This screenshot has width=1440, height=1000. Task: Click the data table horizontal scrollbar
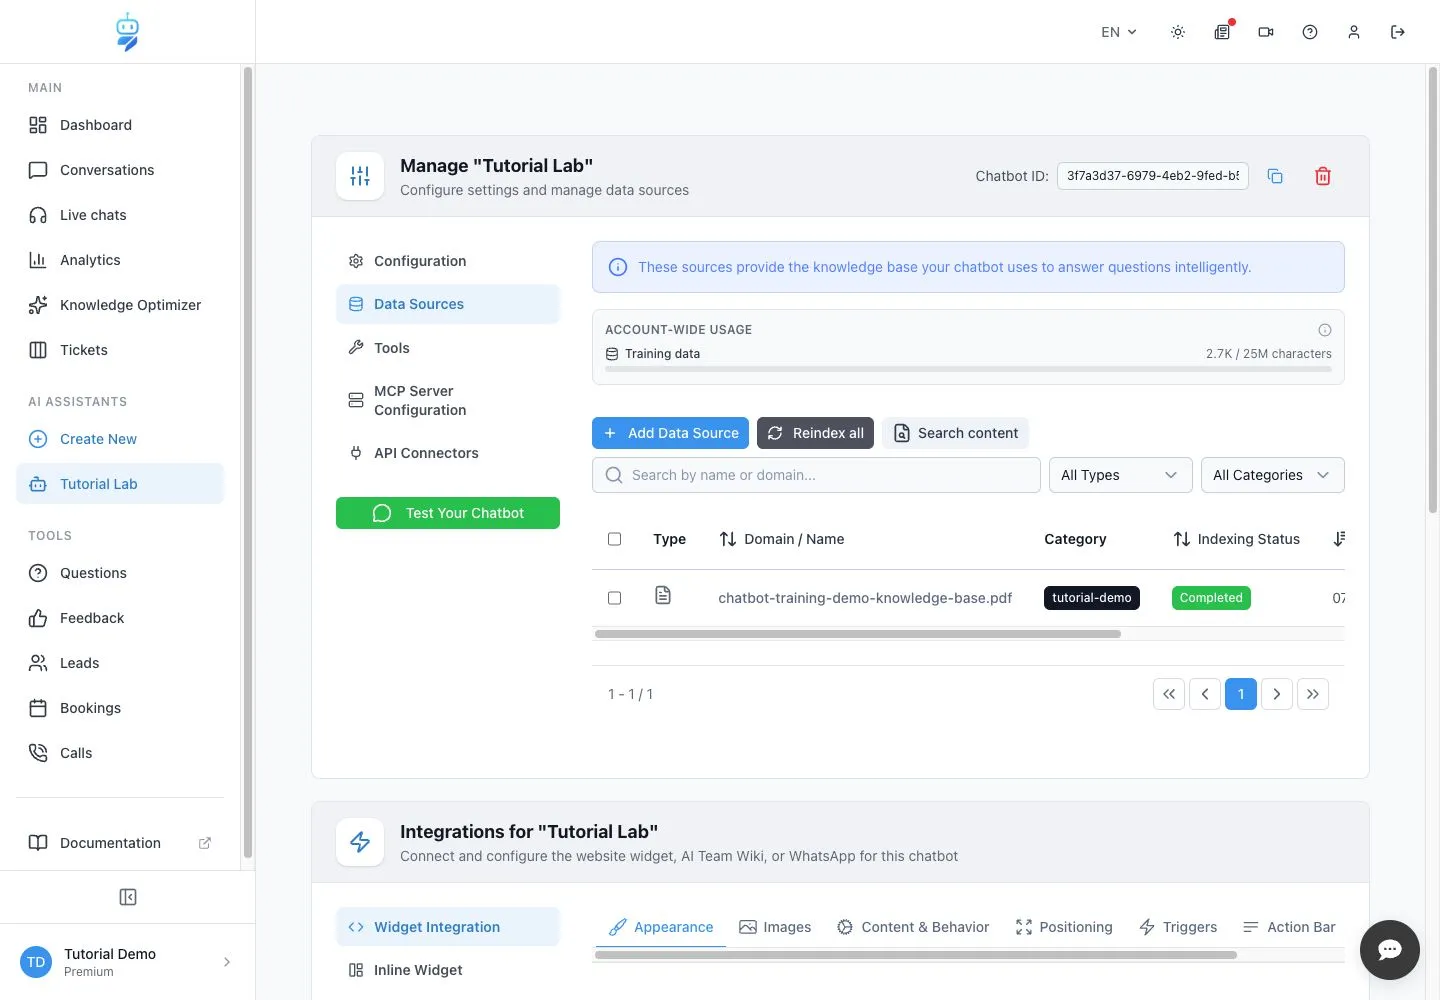click(858, 634)
